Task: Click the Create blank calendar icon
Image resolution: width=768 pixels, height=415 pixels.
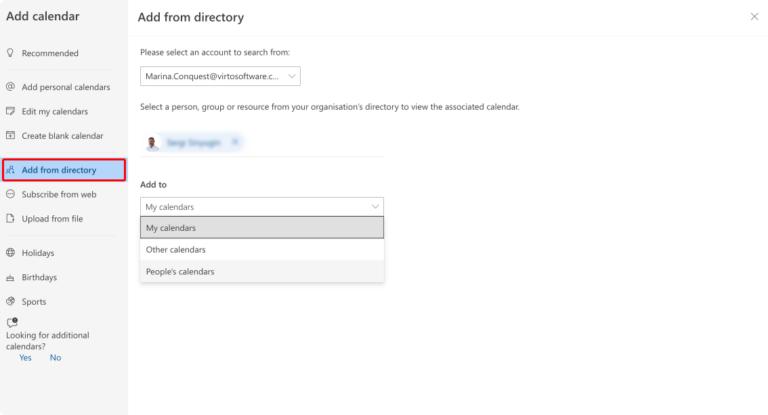Action: click(x=10, y=135)
